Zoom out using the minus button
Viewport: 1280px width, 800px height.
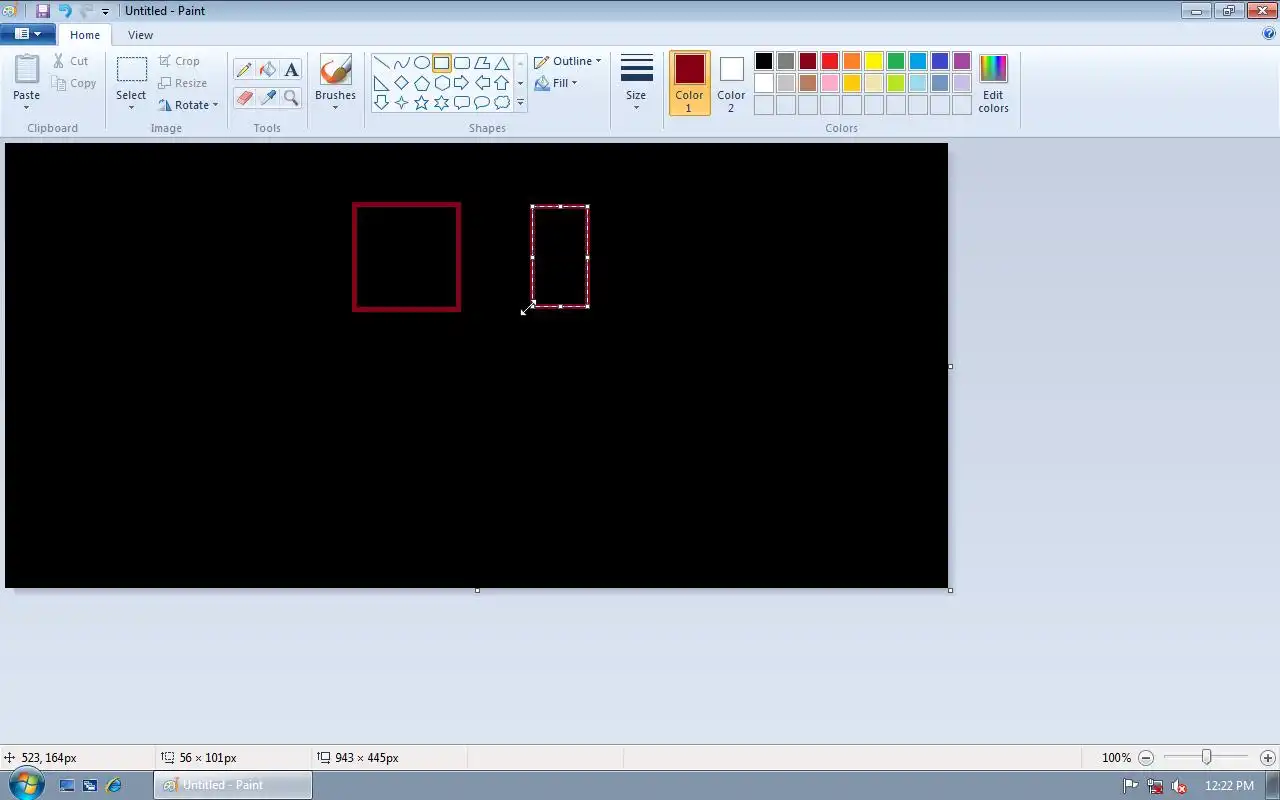[x=1146, y=758]
